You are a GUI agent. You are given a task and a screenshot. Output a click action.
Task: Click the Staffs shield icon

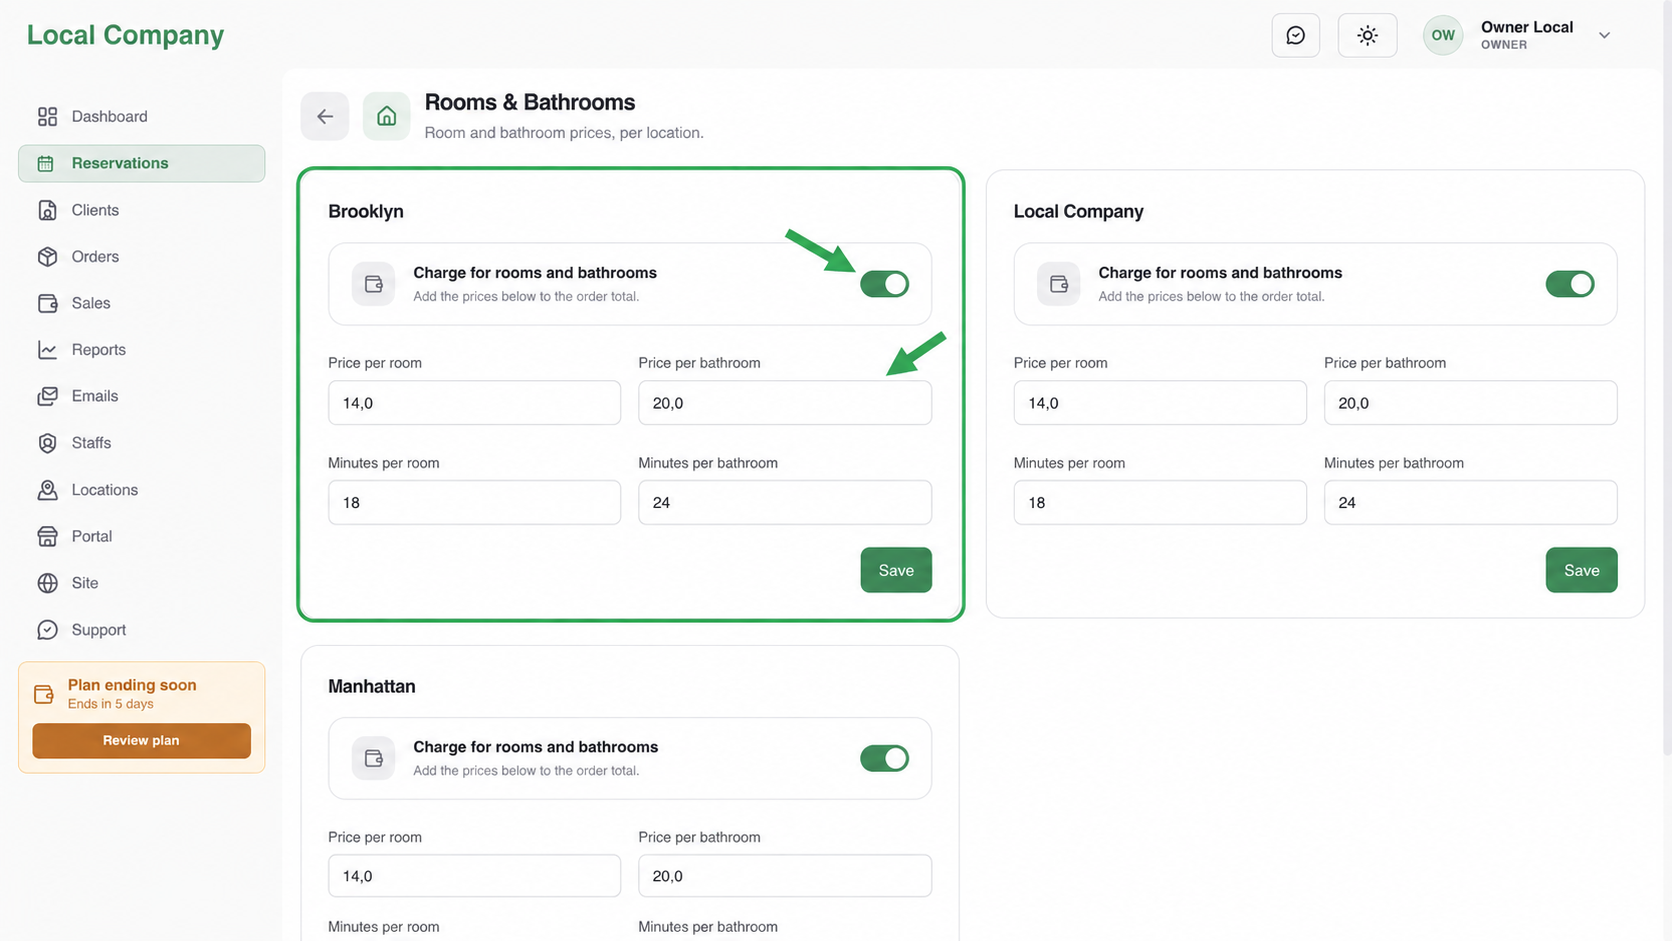tap(47, 443)
